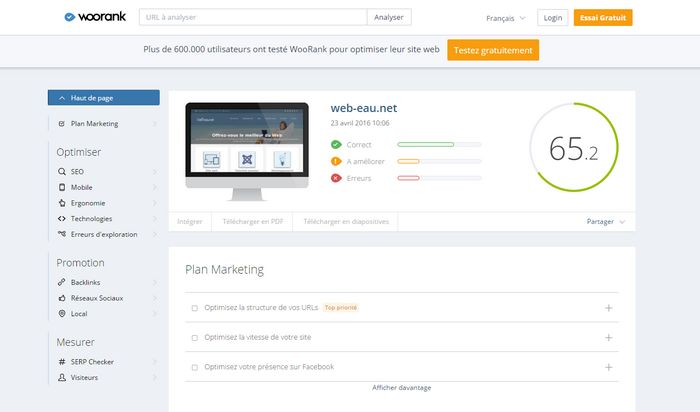The width and height of the screenshot is (700, 412).
Task: Click the Backlinks chain icon
Action: point(62,282)
